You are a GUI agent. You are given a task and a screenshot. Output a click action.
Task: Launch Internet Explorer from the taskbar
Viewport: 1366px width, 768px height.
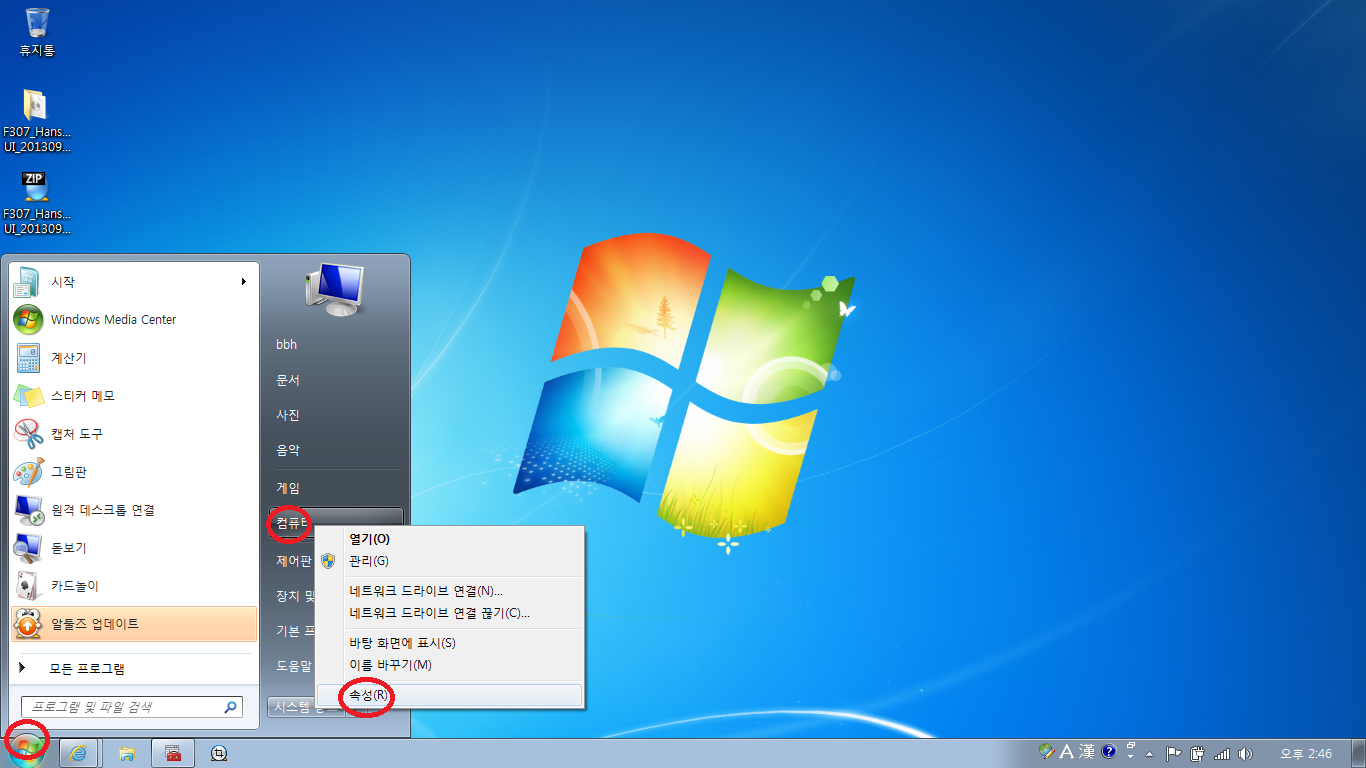click(80, 753)
